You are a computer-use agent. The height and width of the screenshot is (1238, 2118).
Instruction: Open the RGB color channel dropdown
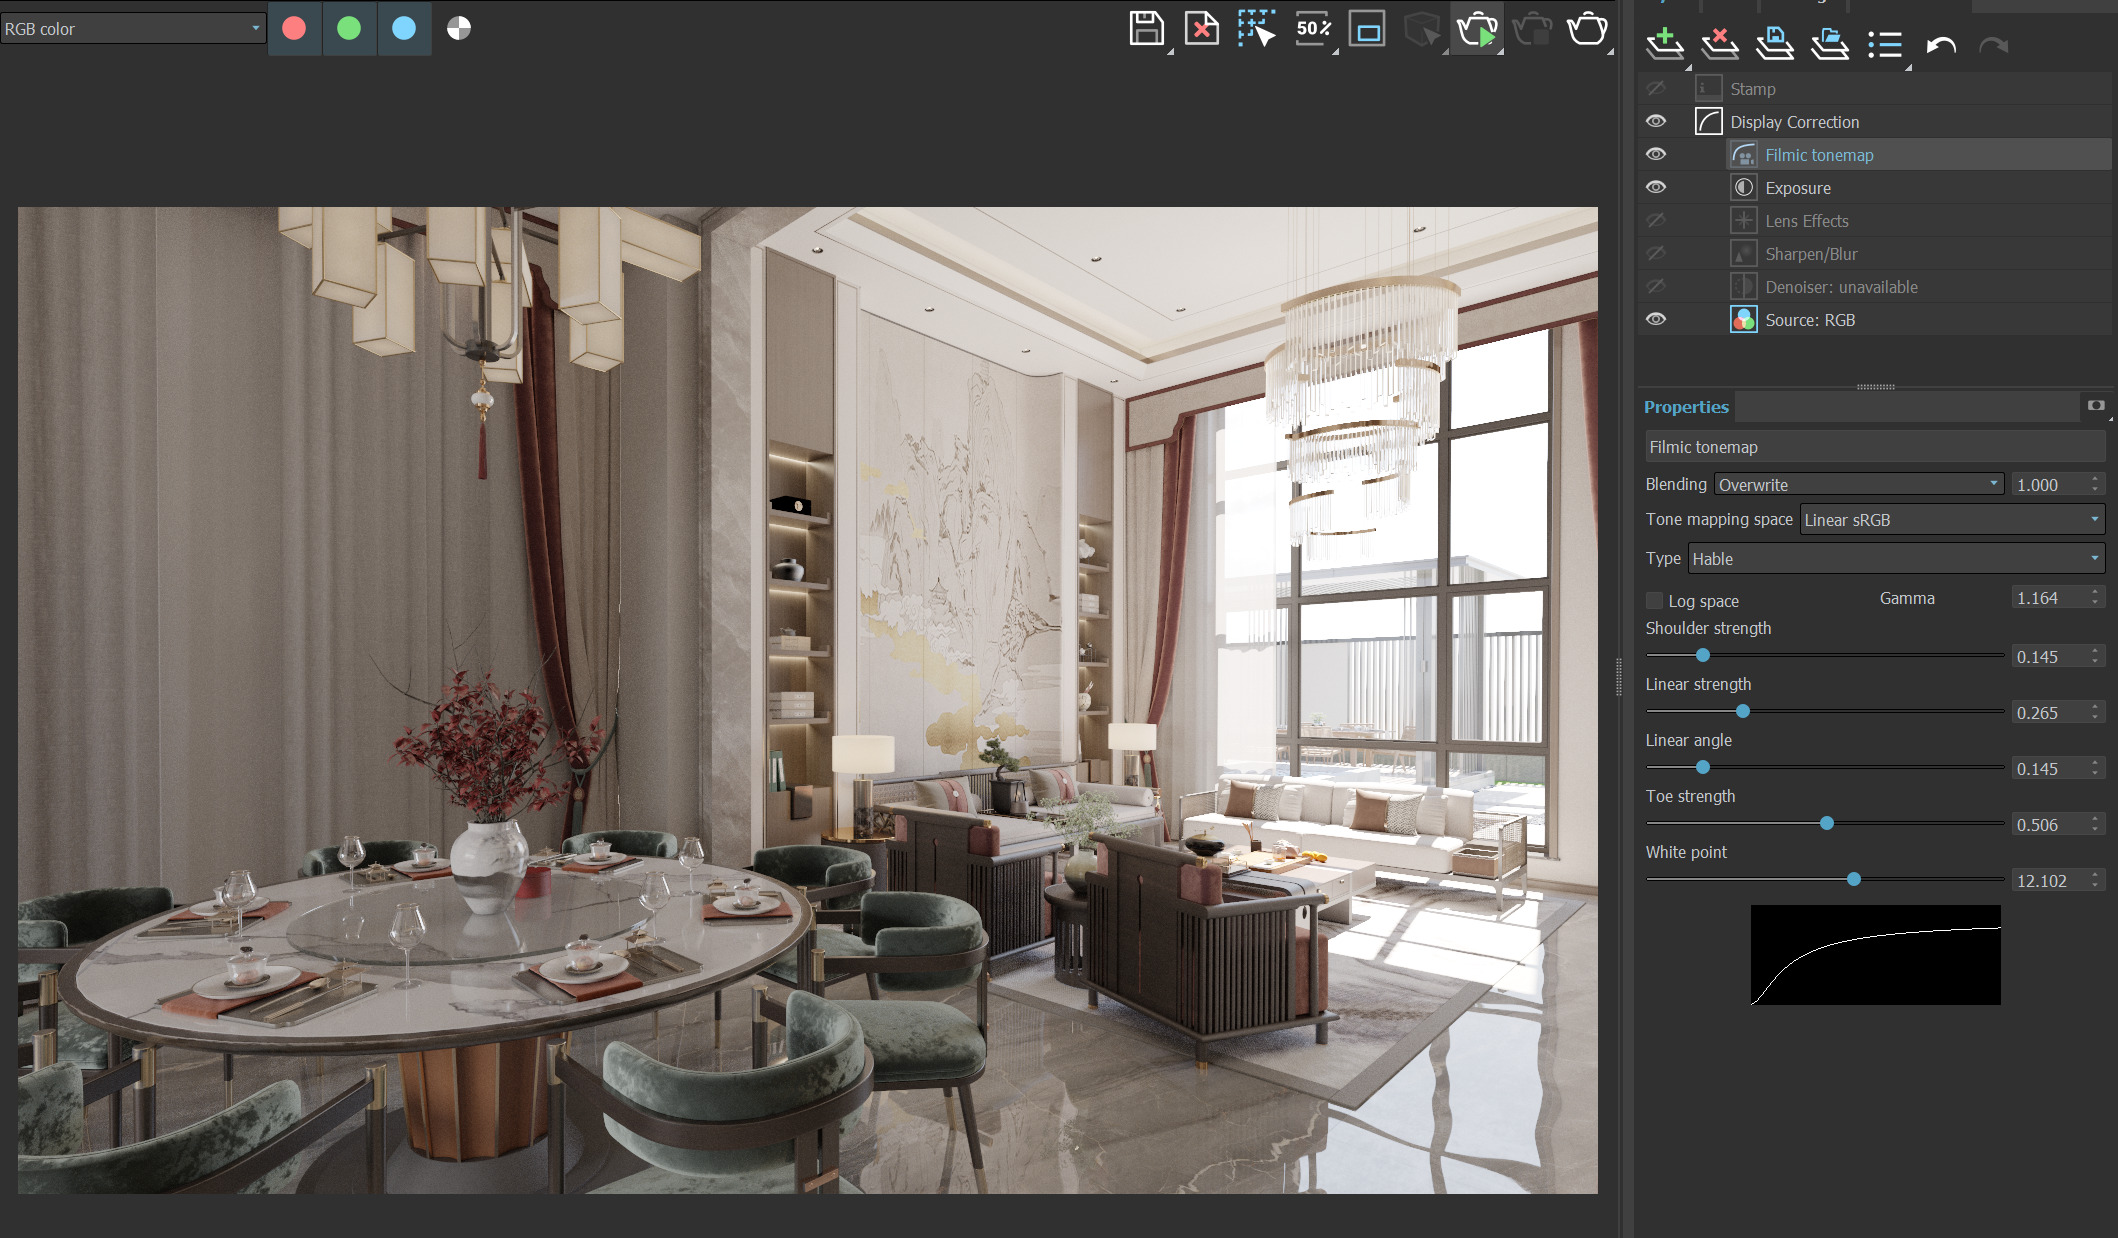coord(133,29)
